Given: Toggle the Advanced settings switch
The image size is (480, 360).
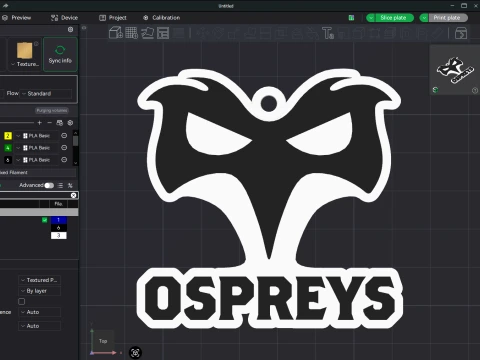Looking at the screenshot, I should point(49,185).
